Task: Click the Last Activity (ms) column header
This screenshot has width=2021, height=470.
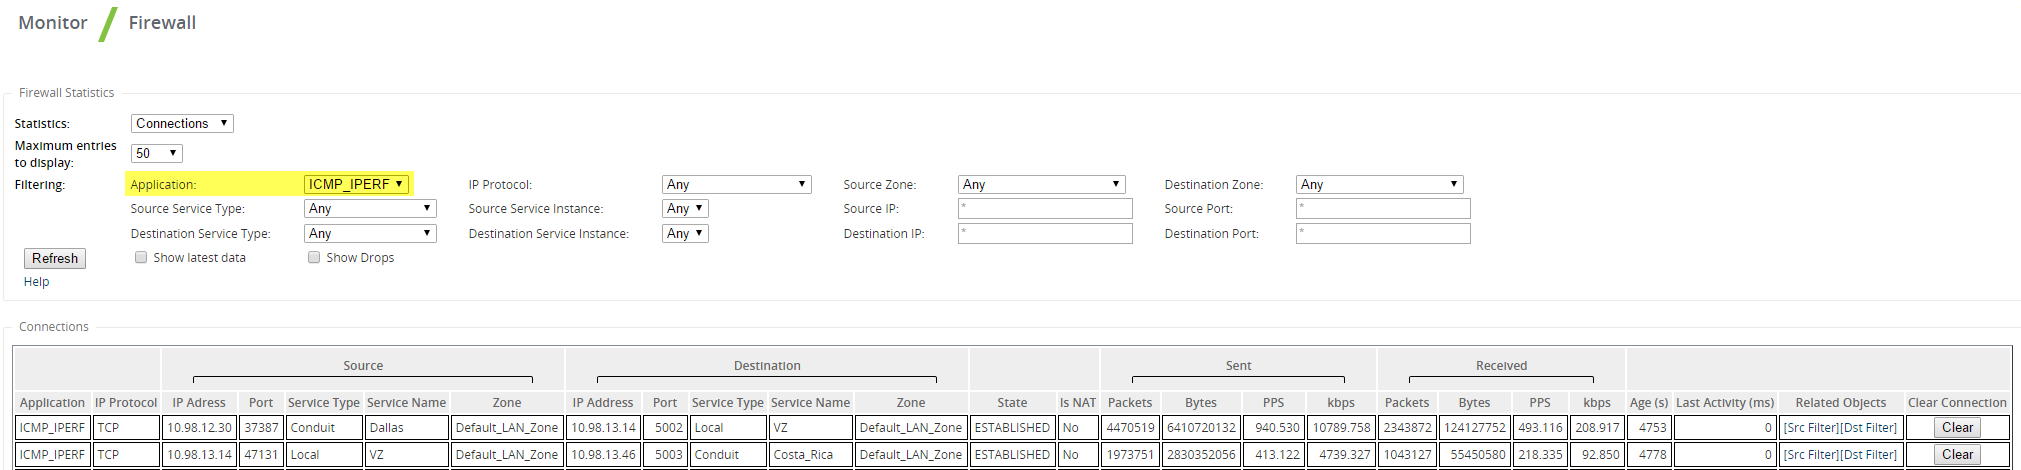Action: (1725, 402)
